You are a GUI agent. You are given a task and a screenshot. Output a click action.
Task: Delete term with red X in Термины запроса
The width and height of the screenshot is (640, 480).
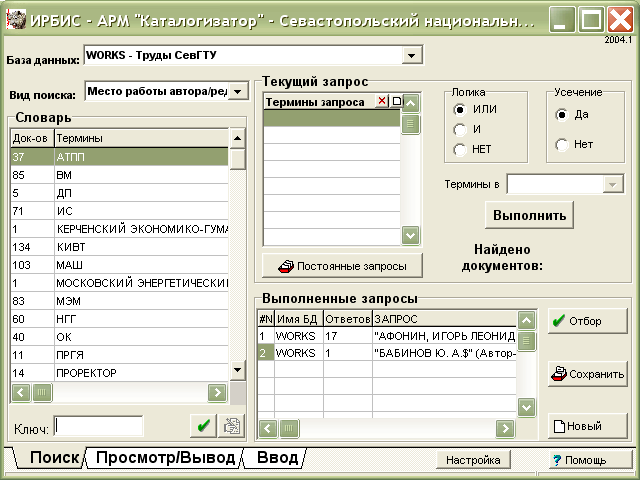pos(382,101)
